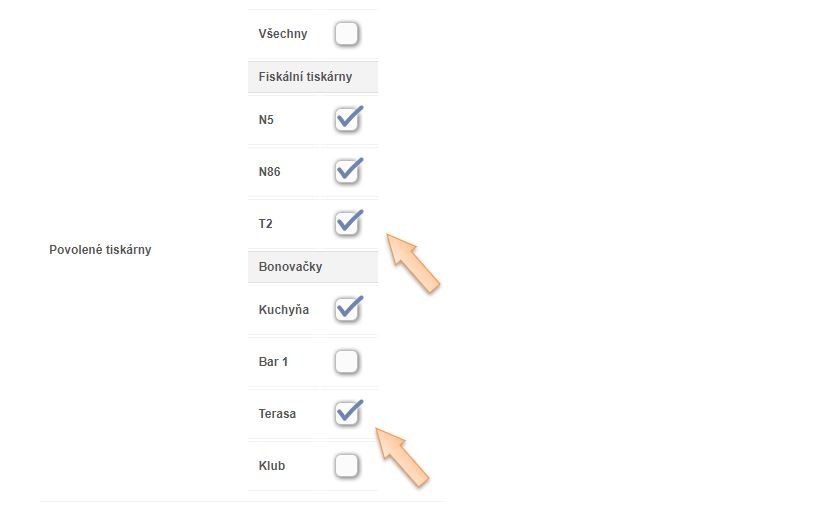
Task: Click the Terasa label text
Action: coord(277,414)
